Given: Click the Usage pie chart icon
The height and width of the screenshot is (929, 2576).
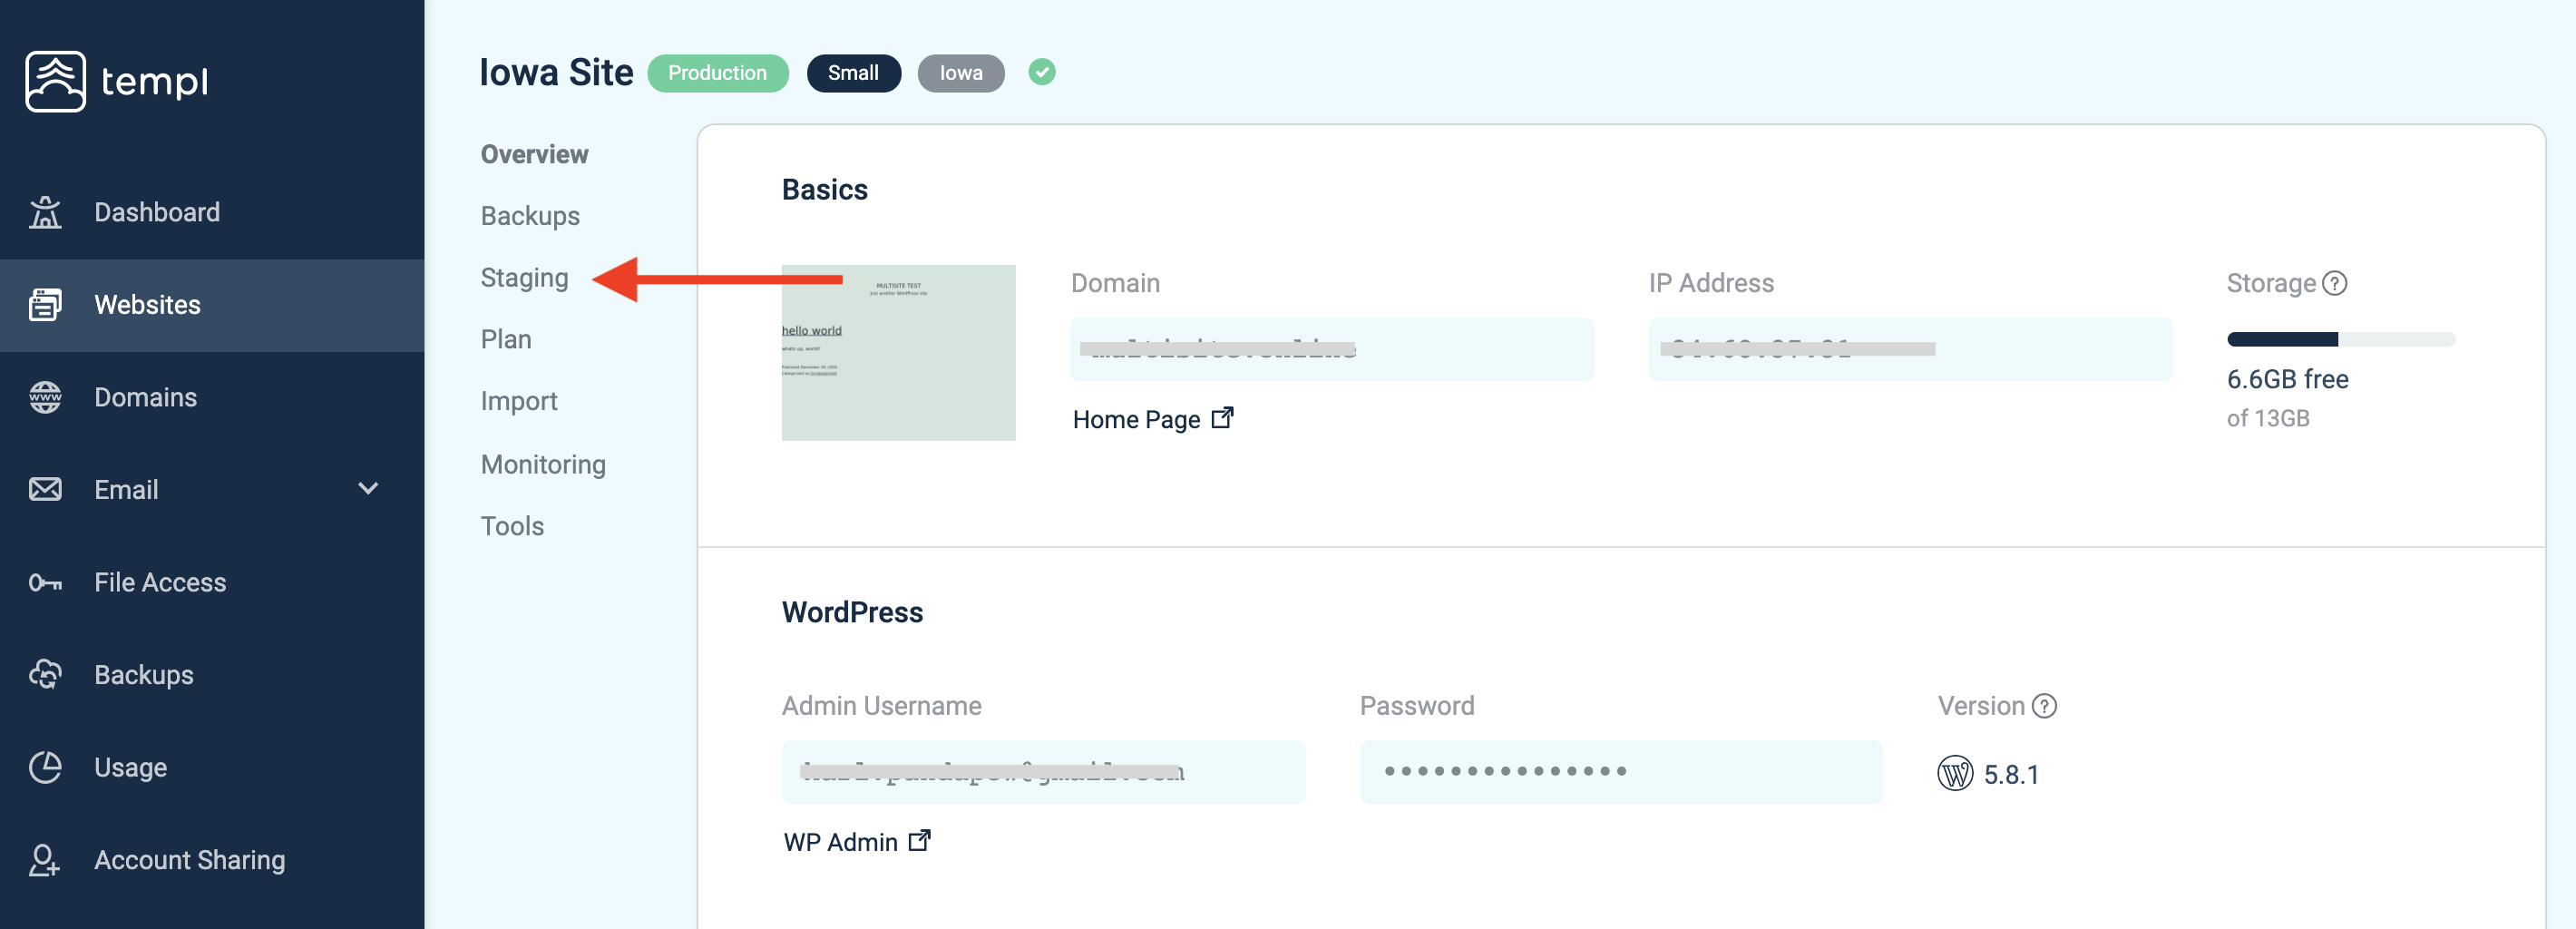Looking at the screenshot, I should pos(45,767).
